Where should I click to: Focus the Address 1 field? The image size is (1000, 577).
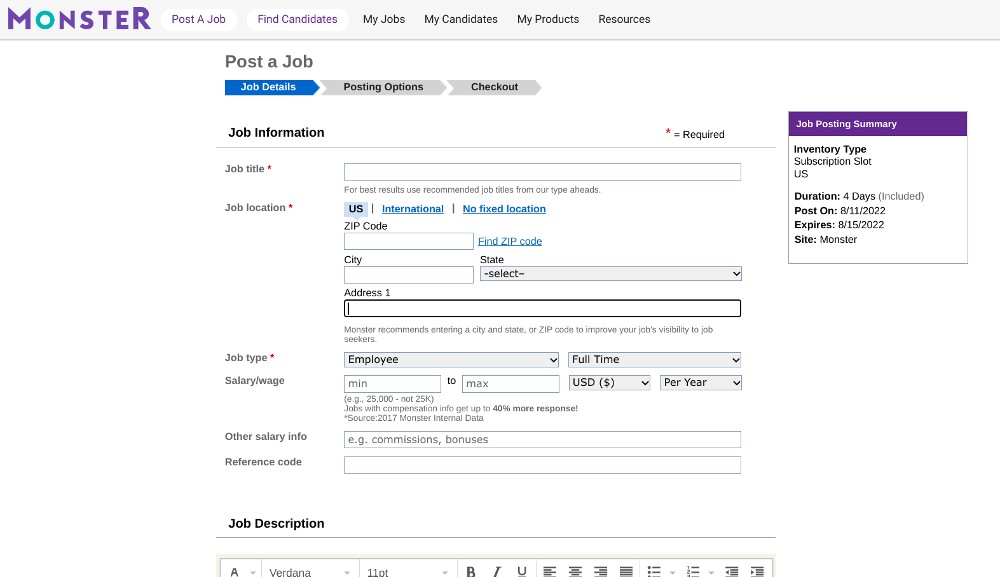click(542, 309)
